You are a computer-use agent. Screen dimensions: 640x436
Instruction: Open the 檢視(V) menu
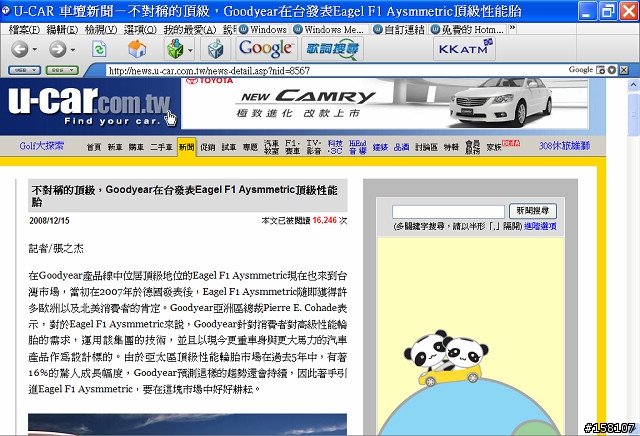coord(101,29)
